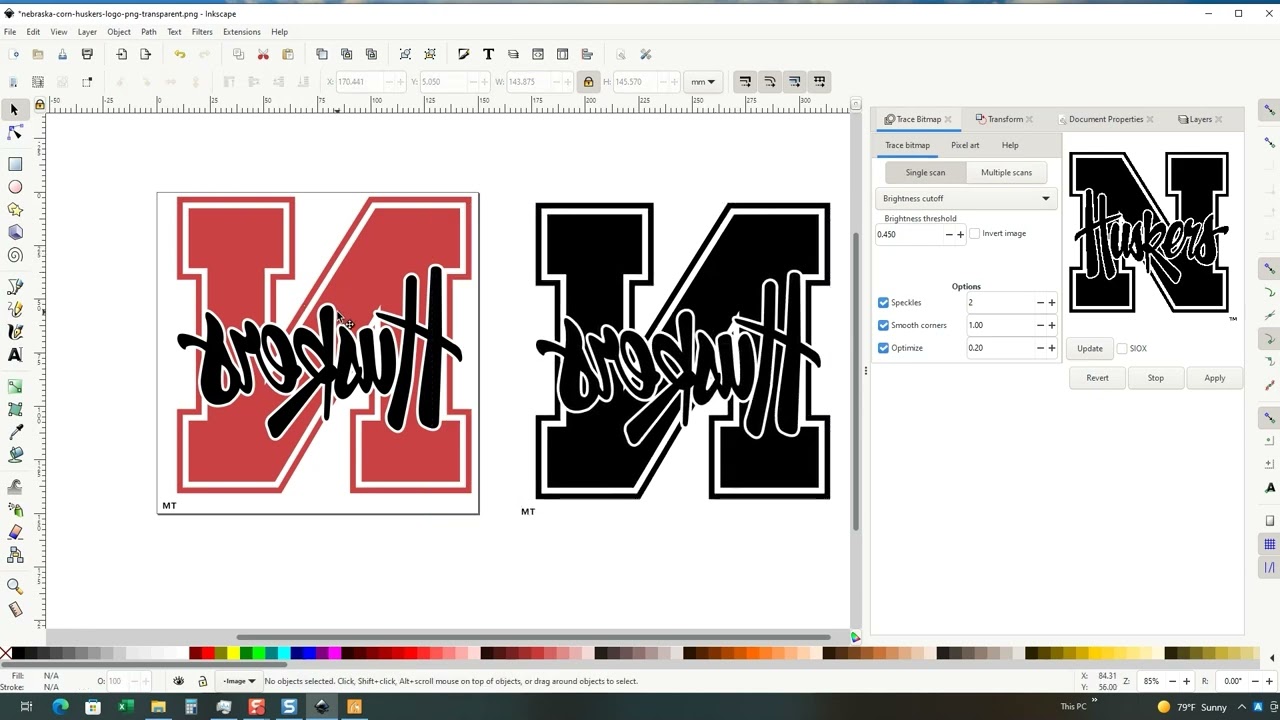The height and width of the screenshot is (720, 1280).
Task: Select the Ellipse tool
Action: [15, 187]
